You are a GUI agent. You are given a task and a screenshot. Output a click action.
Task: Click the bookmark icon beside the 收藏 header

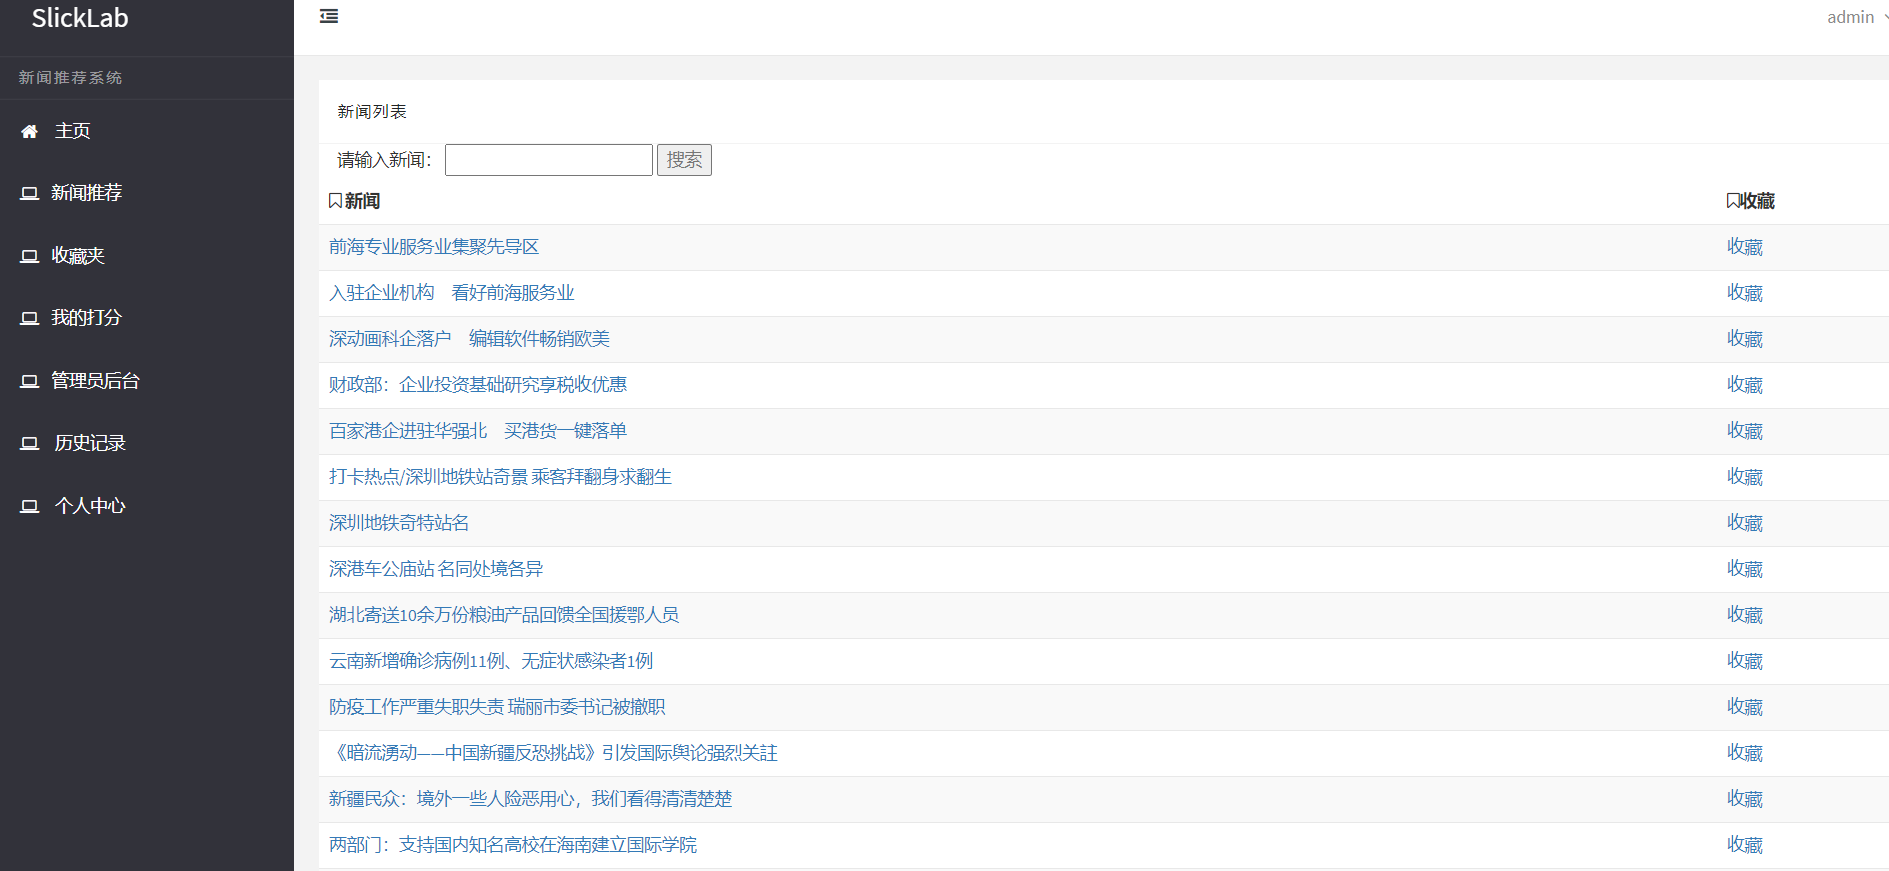tap(1733, 201)
